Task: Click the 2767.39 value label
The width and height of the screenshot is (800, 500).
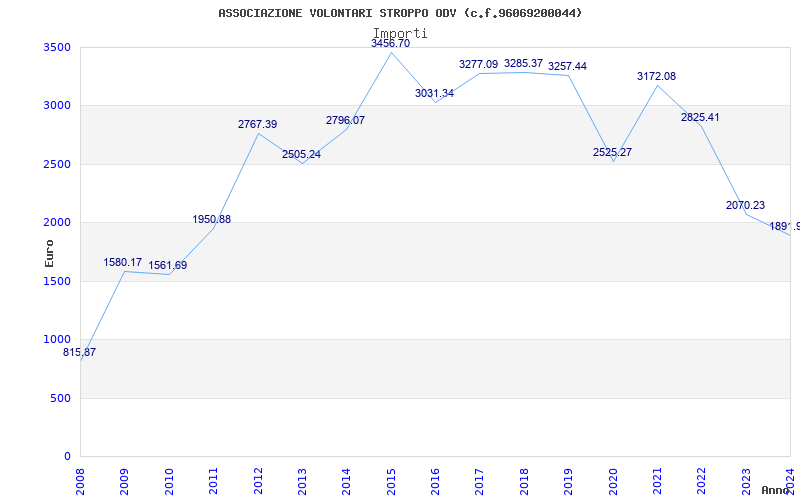Action: pos(257,124)
